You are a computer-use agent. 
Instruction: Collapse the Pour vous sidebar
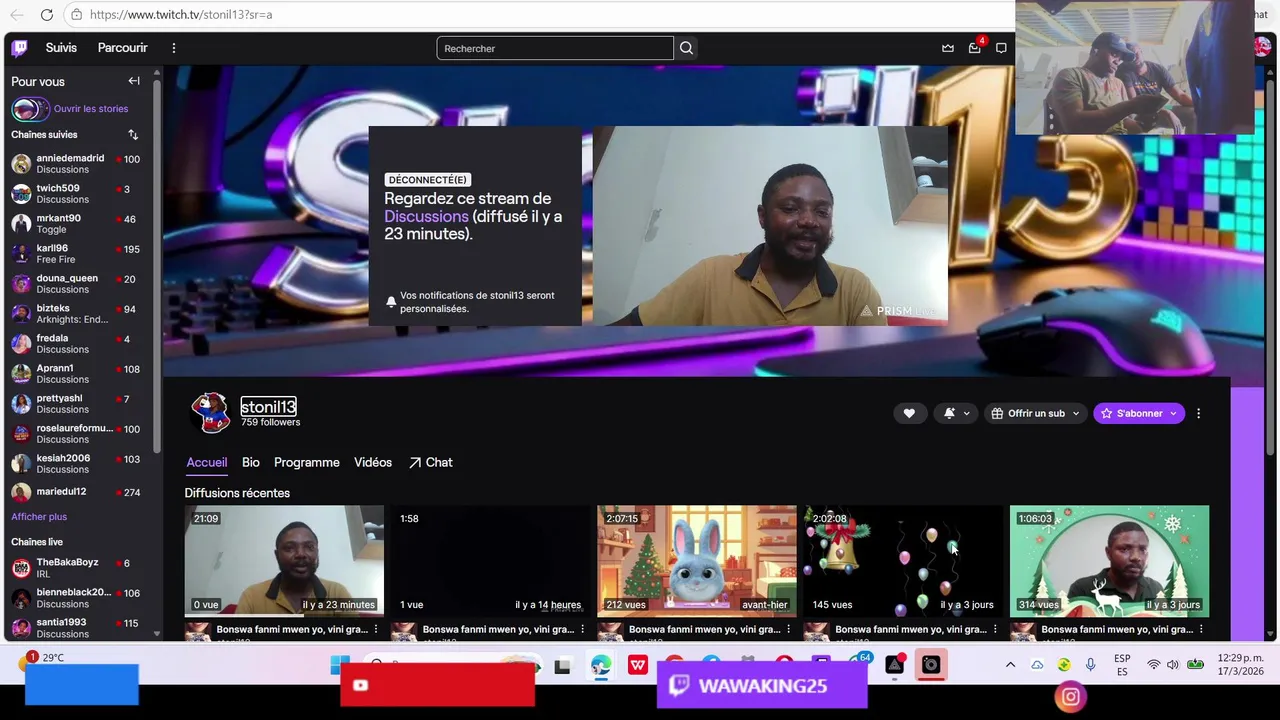(134, 81)
